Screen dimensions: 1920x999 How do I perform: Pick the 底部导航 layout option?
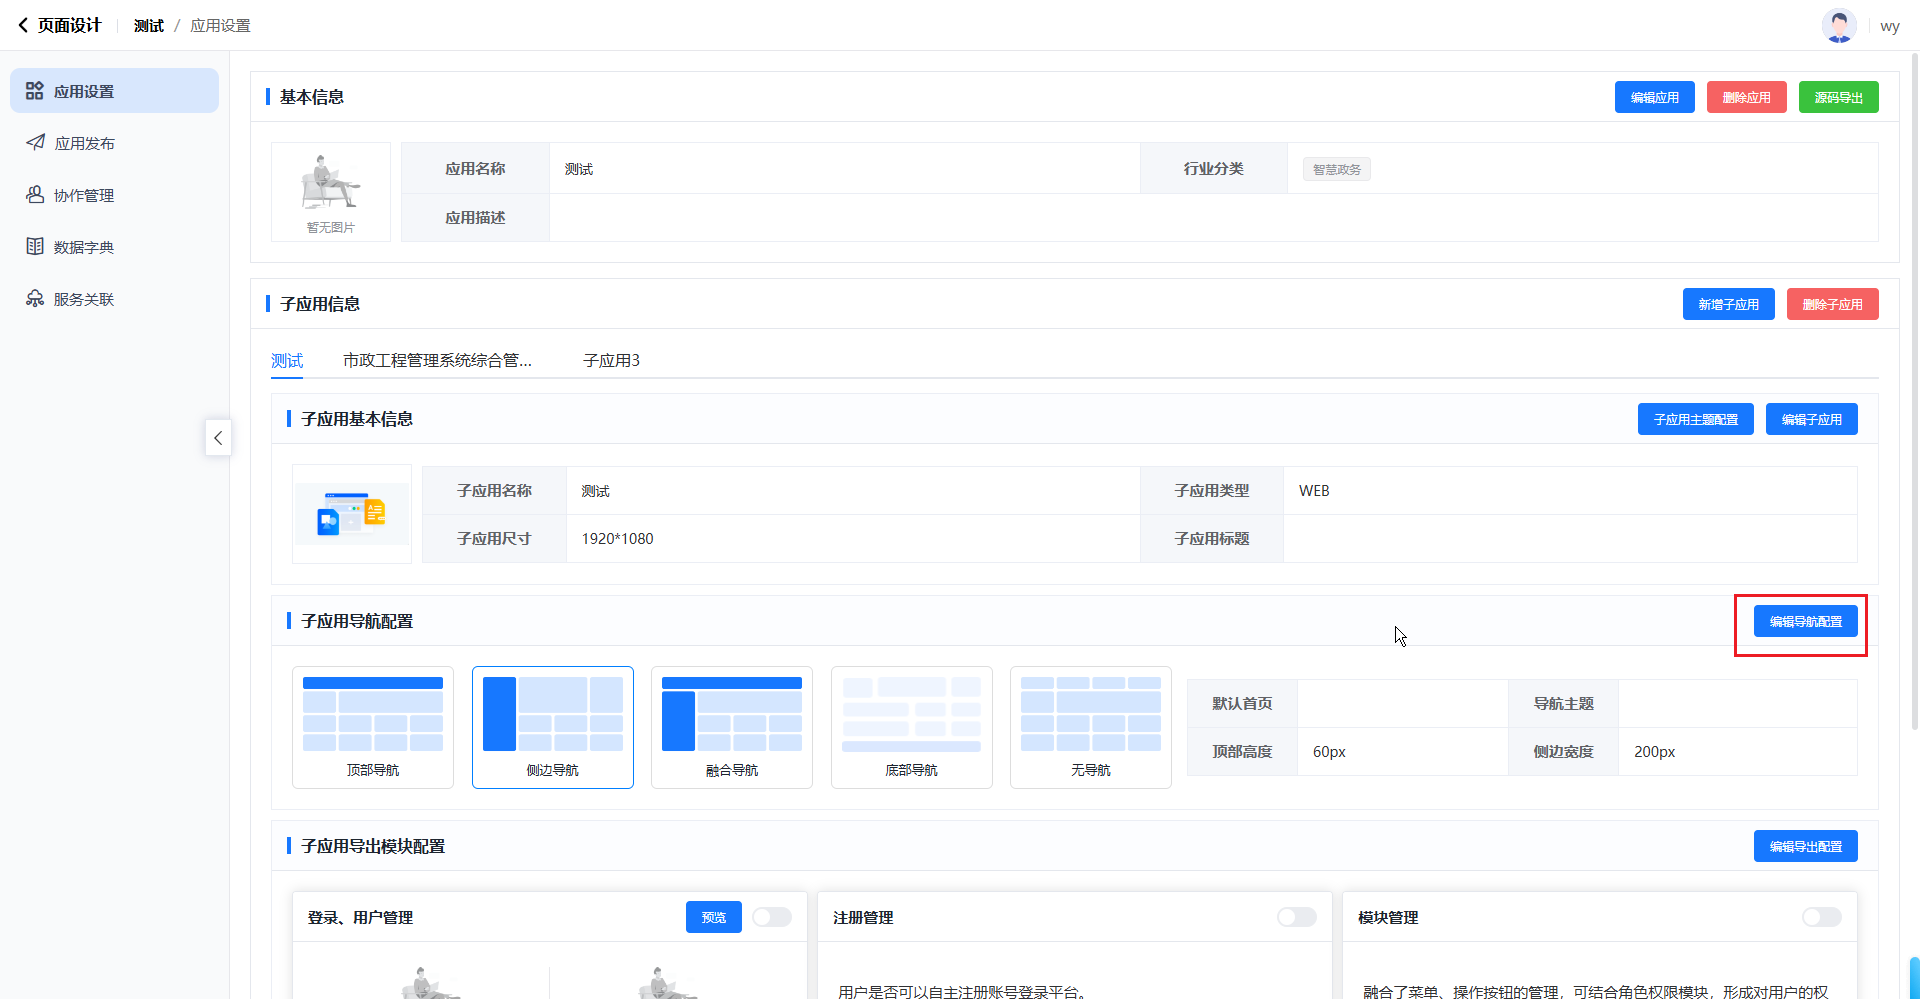(x=911, y=727)
